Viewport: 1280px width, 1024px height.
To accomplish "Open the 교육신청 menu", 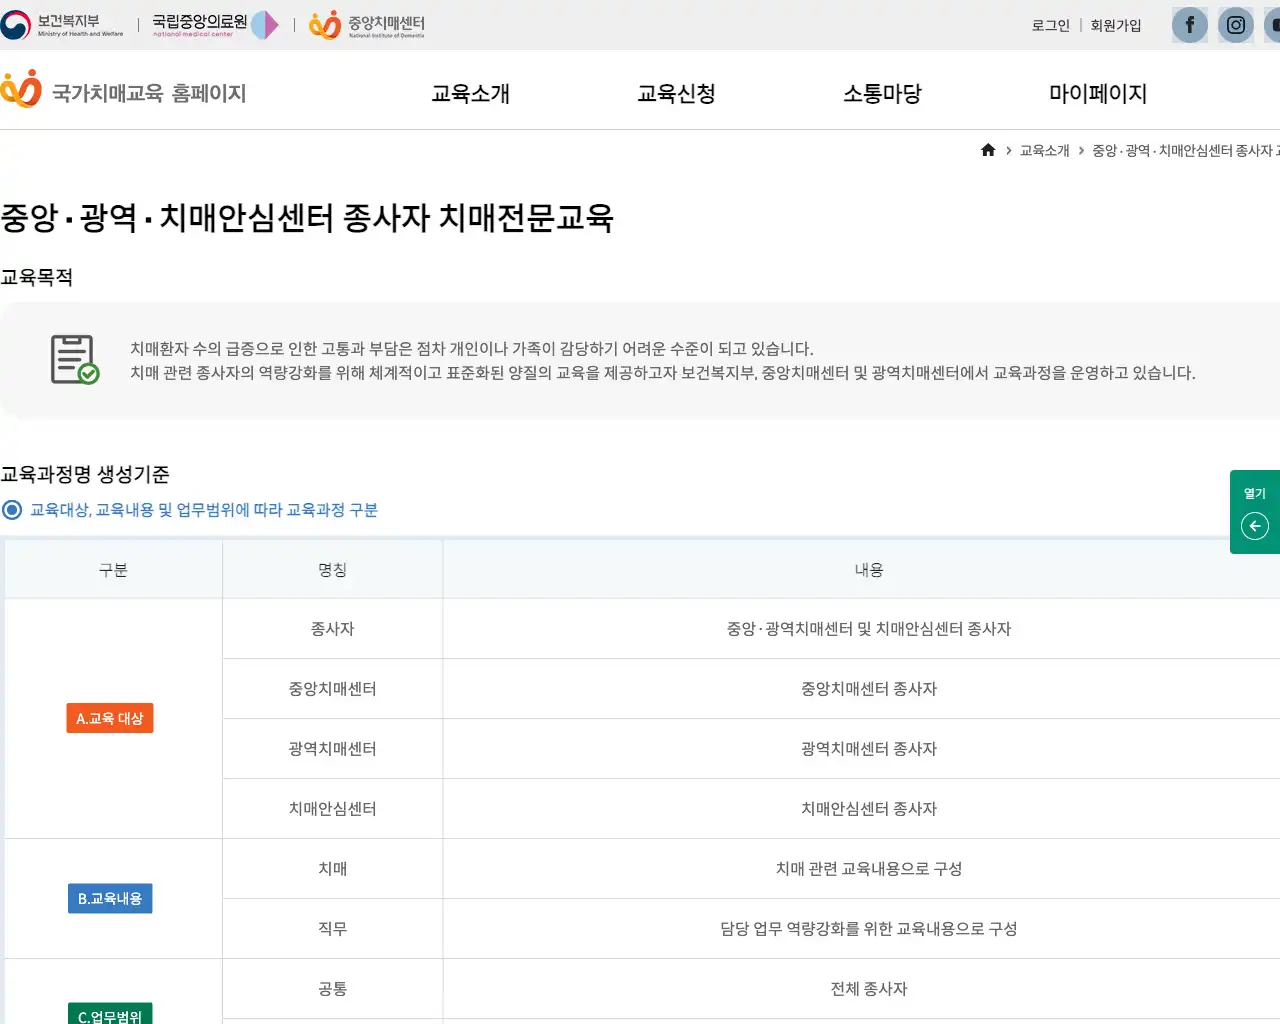I will click(676, 93).
